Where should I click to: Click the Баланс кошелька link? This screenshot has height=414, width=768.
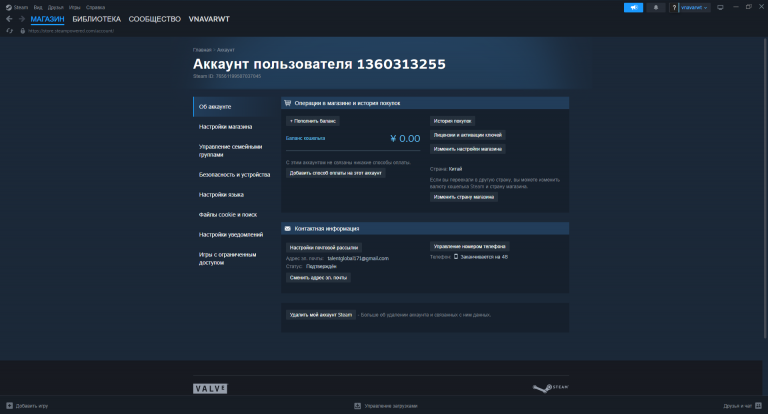[305, 138]
